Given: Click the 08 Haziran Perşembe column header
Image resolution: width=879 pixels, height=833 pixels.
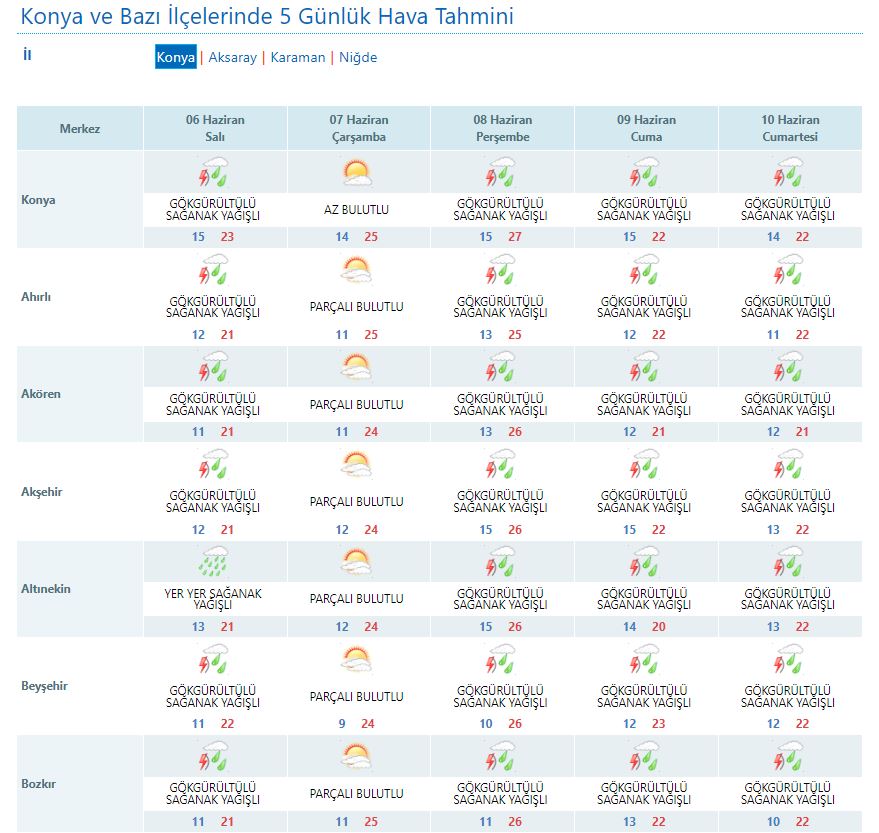Looking at the screenshot, I should click(x=502, y=128).
